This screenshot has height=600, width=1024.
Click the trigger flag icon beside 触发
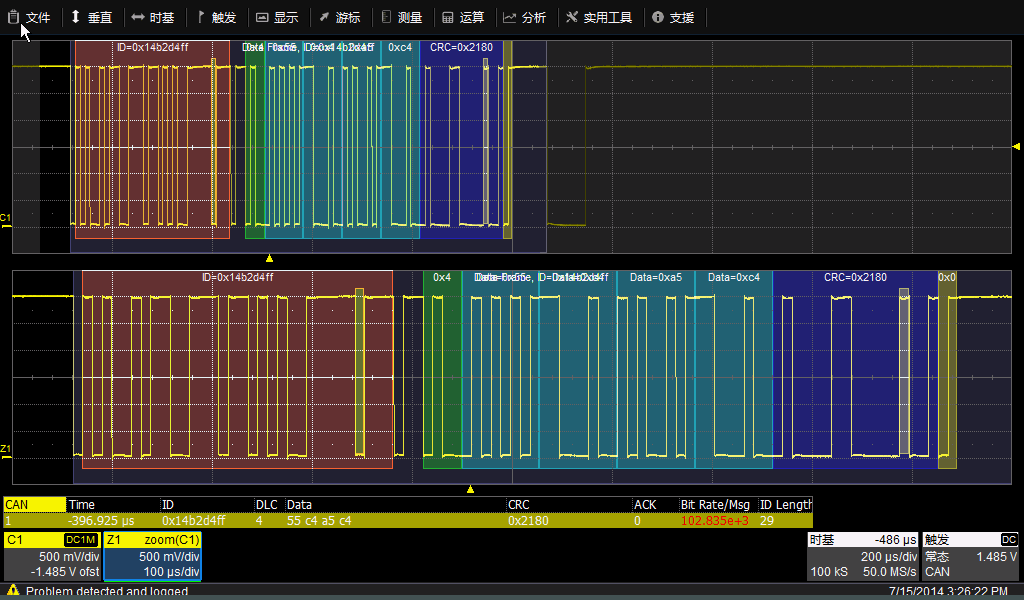[200, 17]
